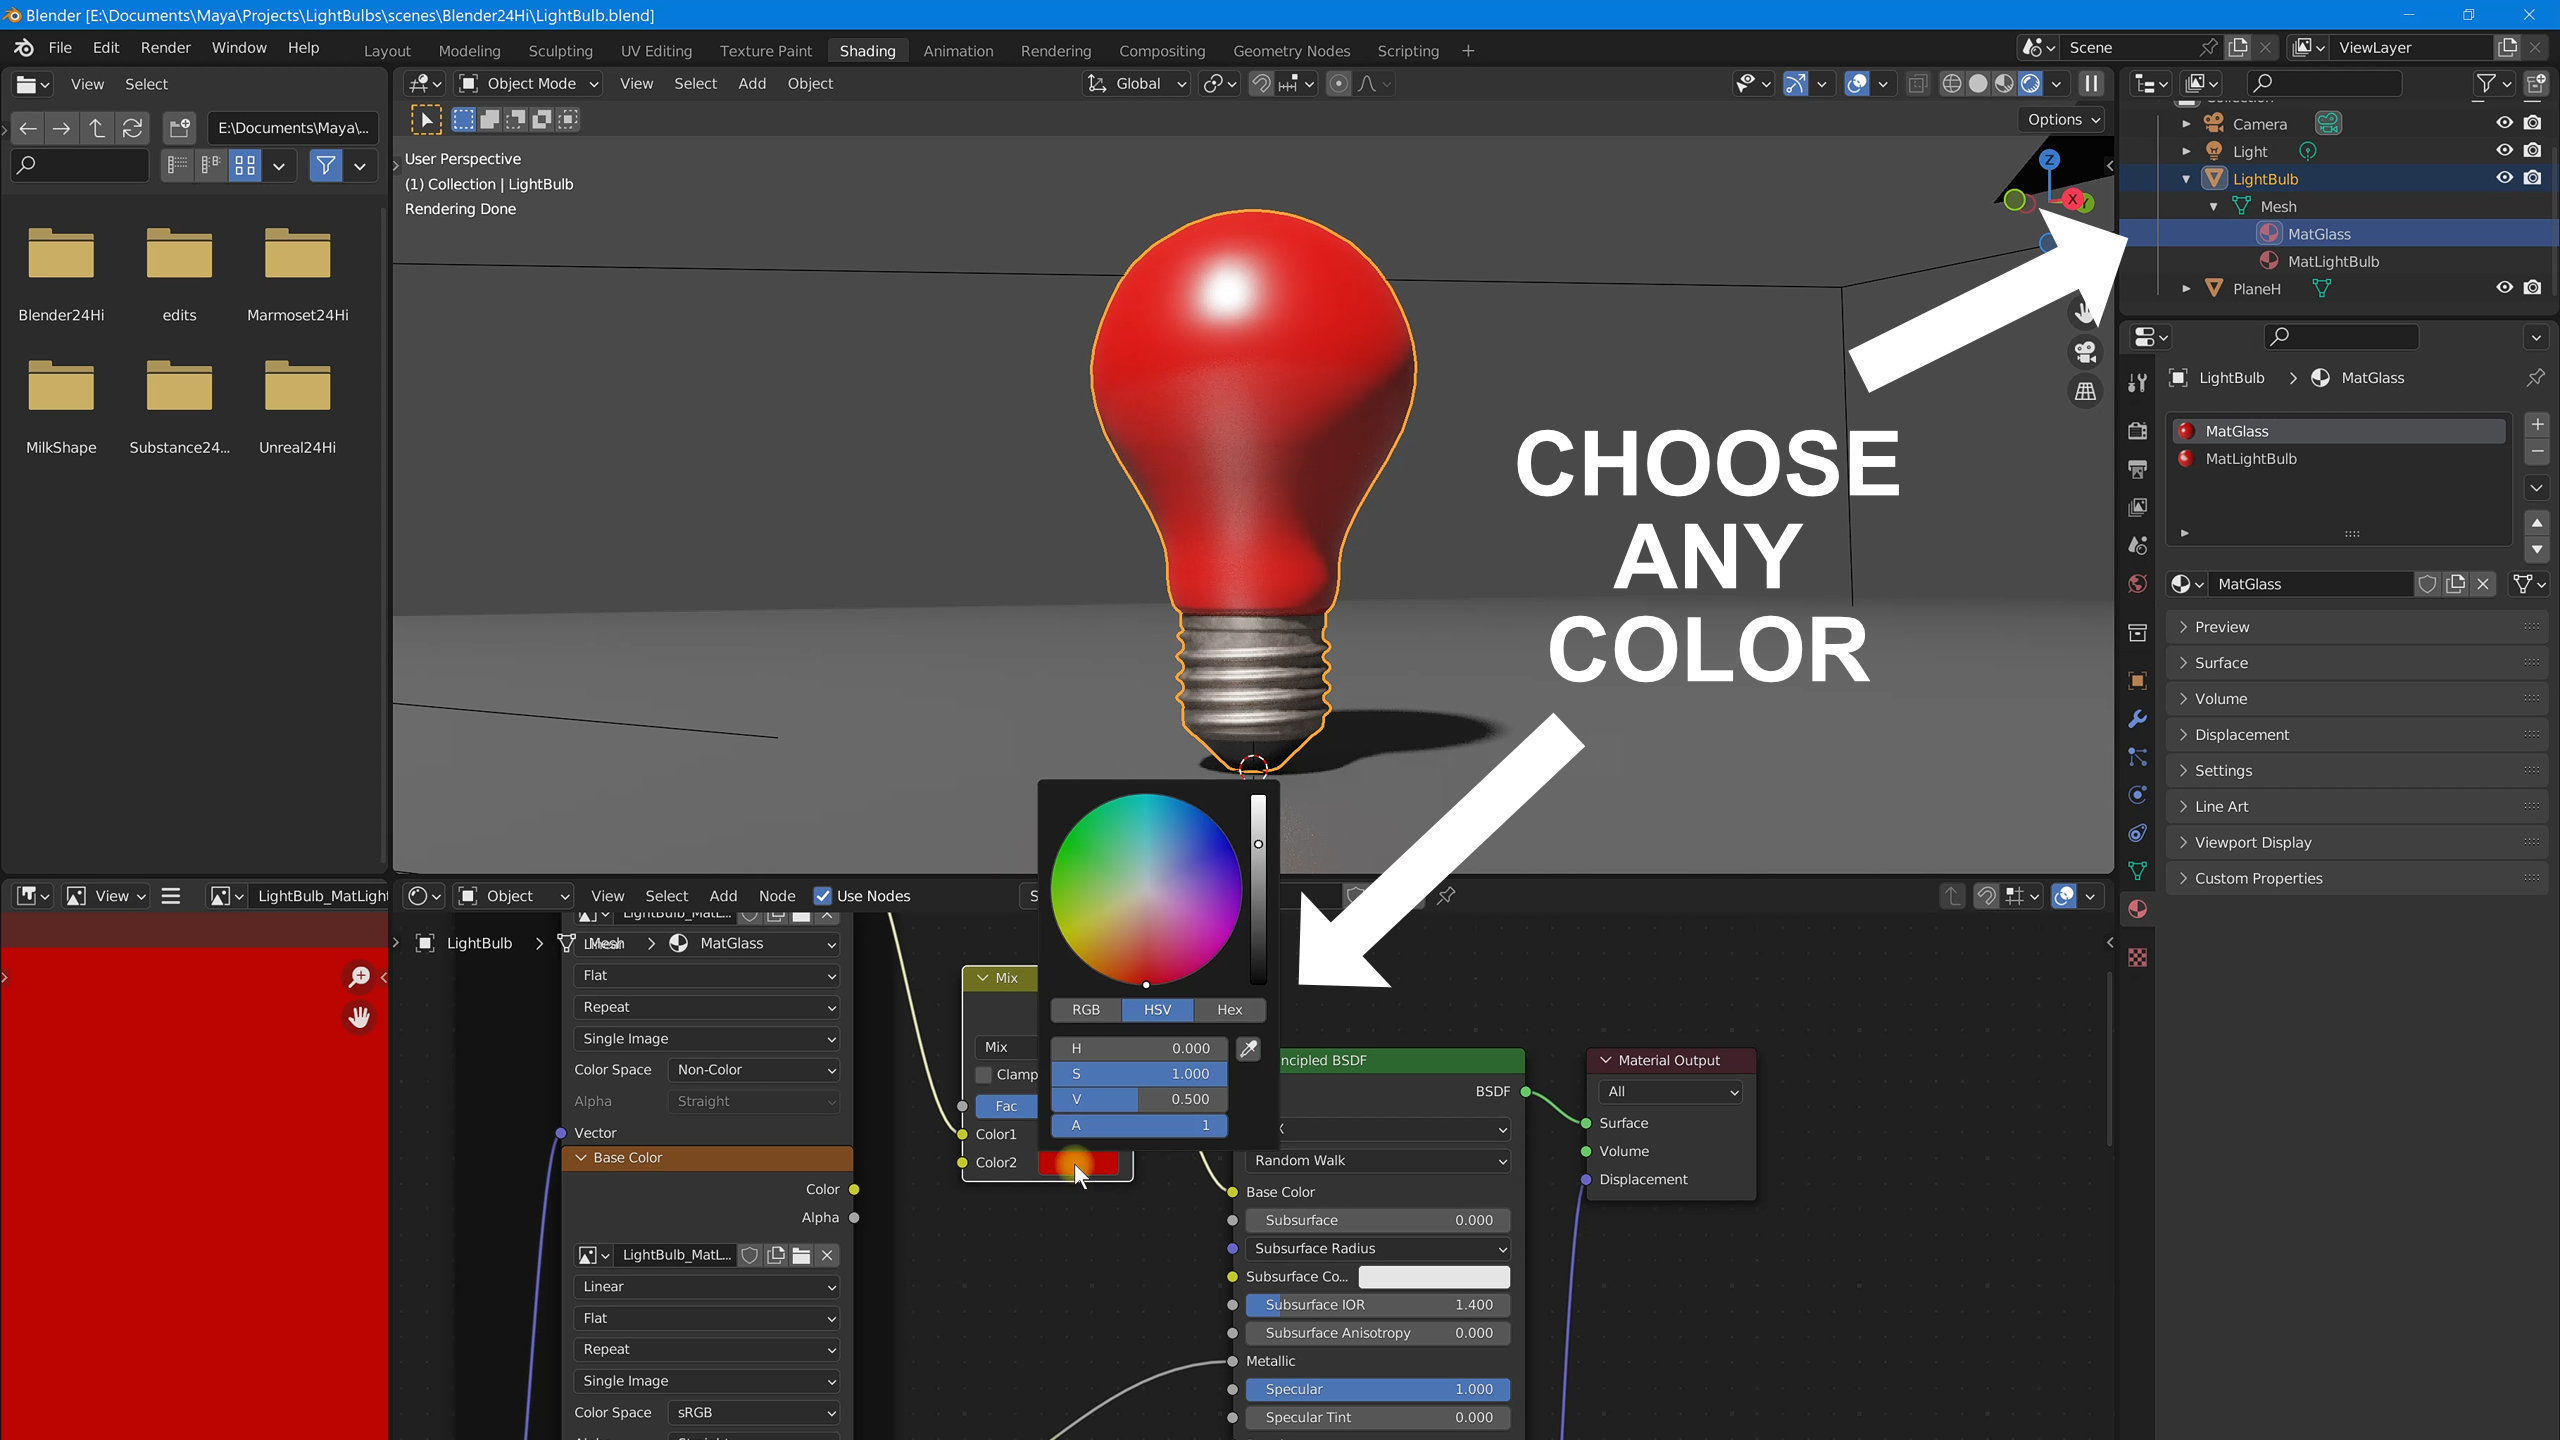This screenshot has height=1440, width=2560.
Task: Open the Render menu
Action: tap(165, 48)
